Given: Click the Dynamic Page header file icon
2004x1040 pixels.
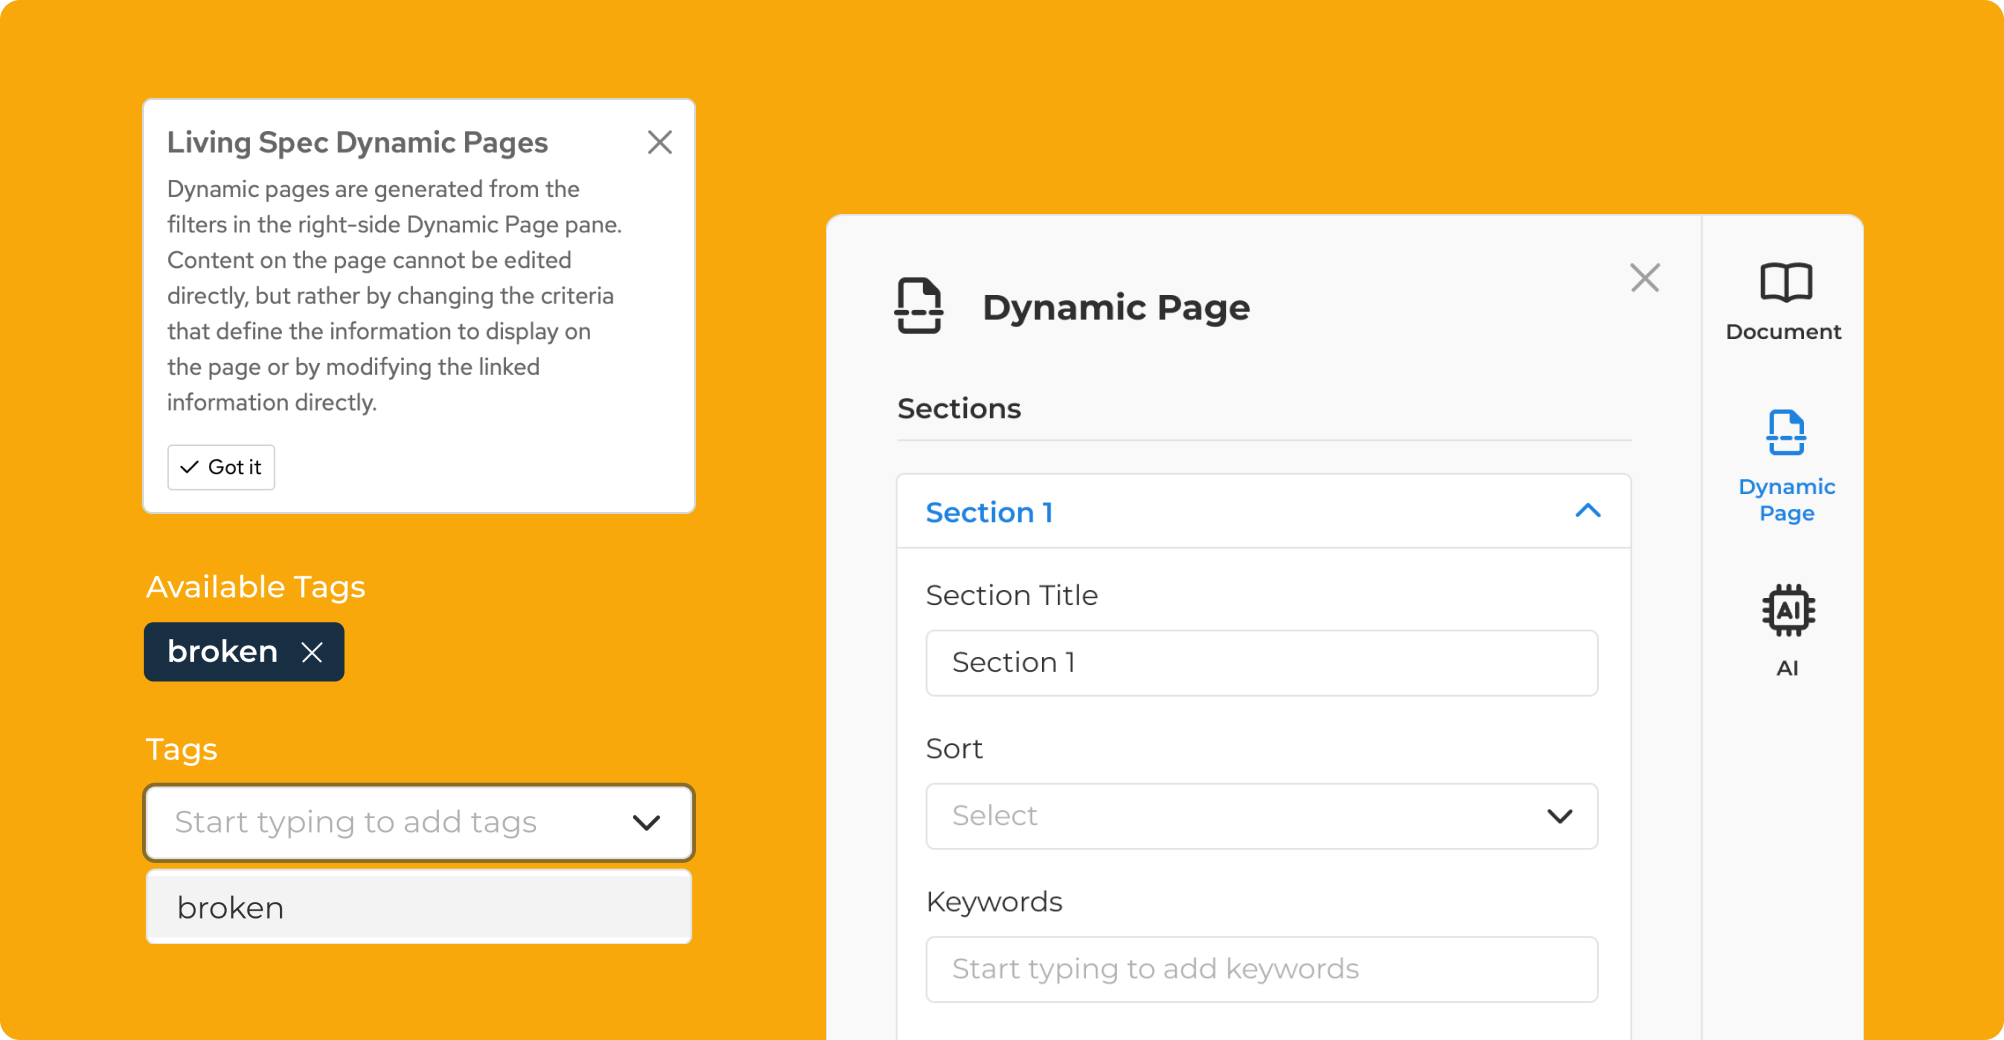Looking at the screenshot, I should pos(918,306).
